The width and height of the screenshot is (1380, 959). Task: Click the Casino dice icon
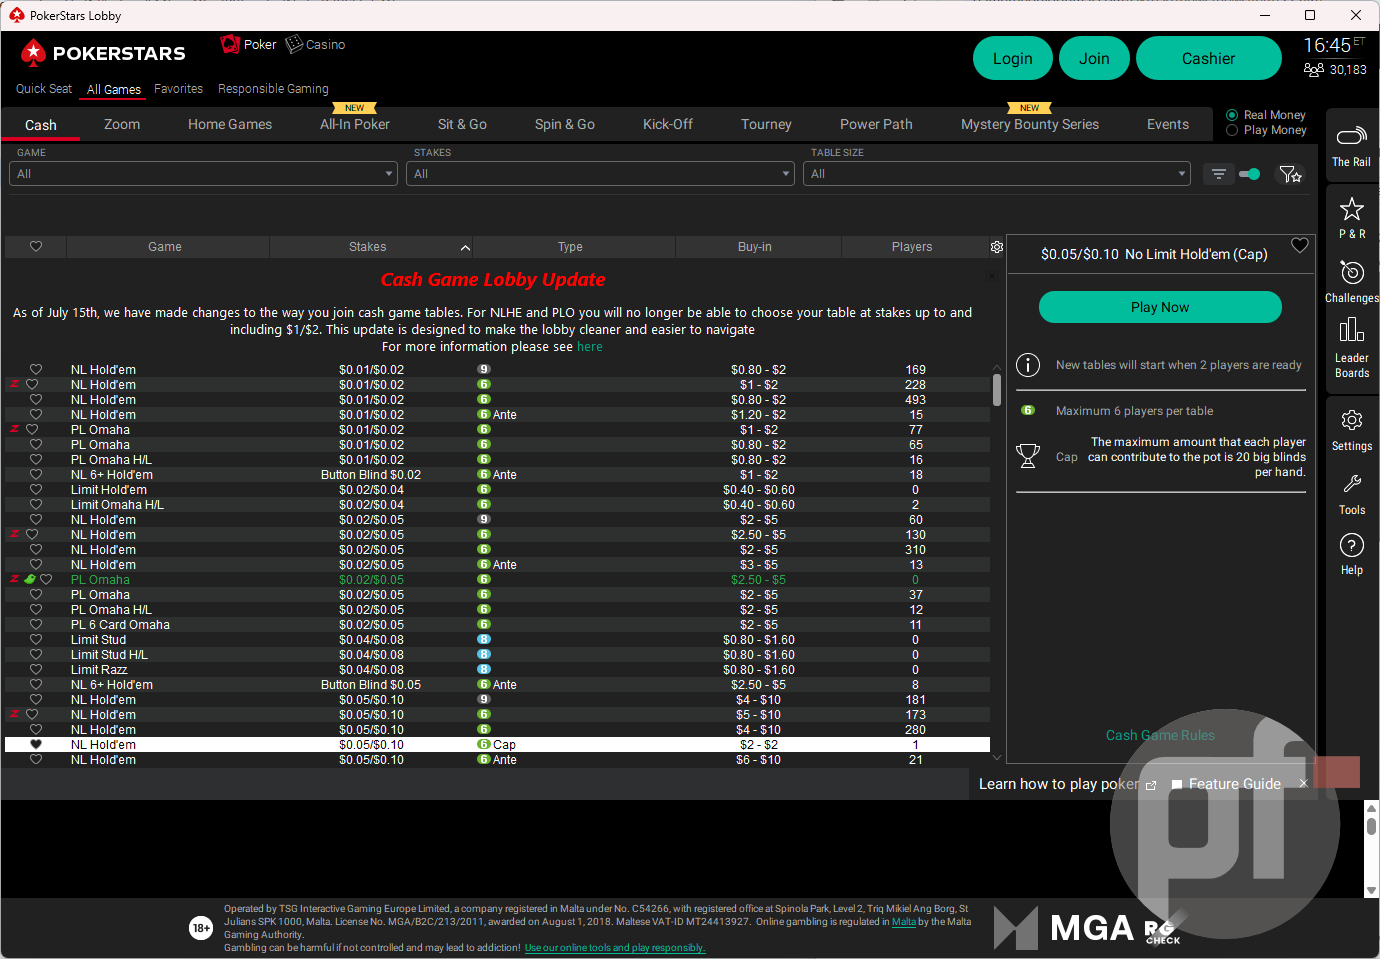click(x=294, y=44)
